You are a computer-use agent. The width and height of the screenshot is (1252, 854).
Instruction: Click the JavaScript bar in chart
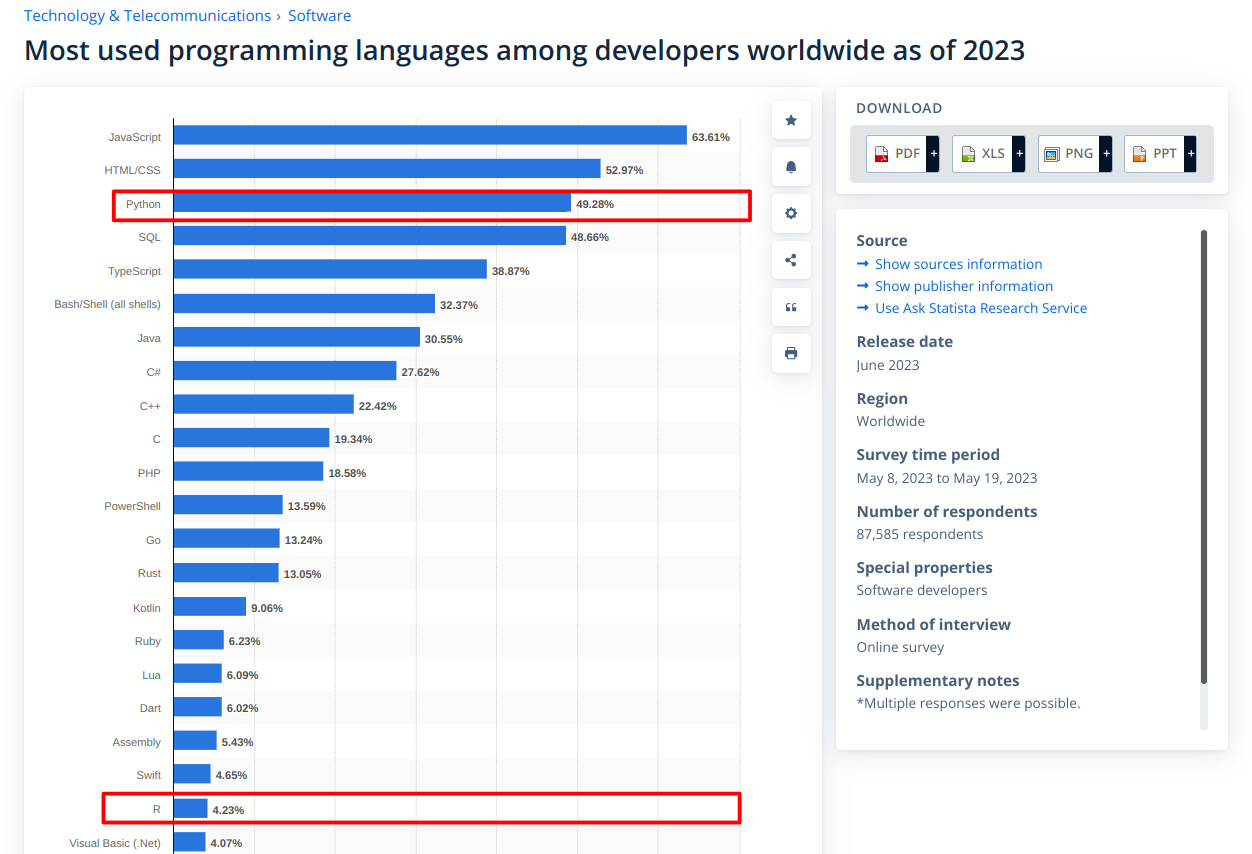tap(430, 136)
